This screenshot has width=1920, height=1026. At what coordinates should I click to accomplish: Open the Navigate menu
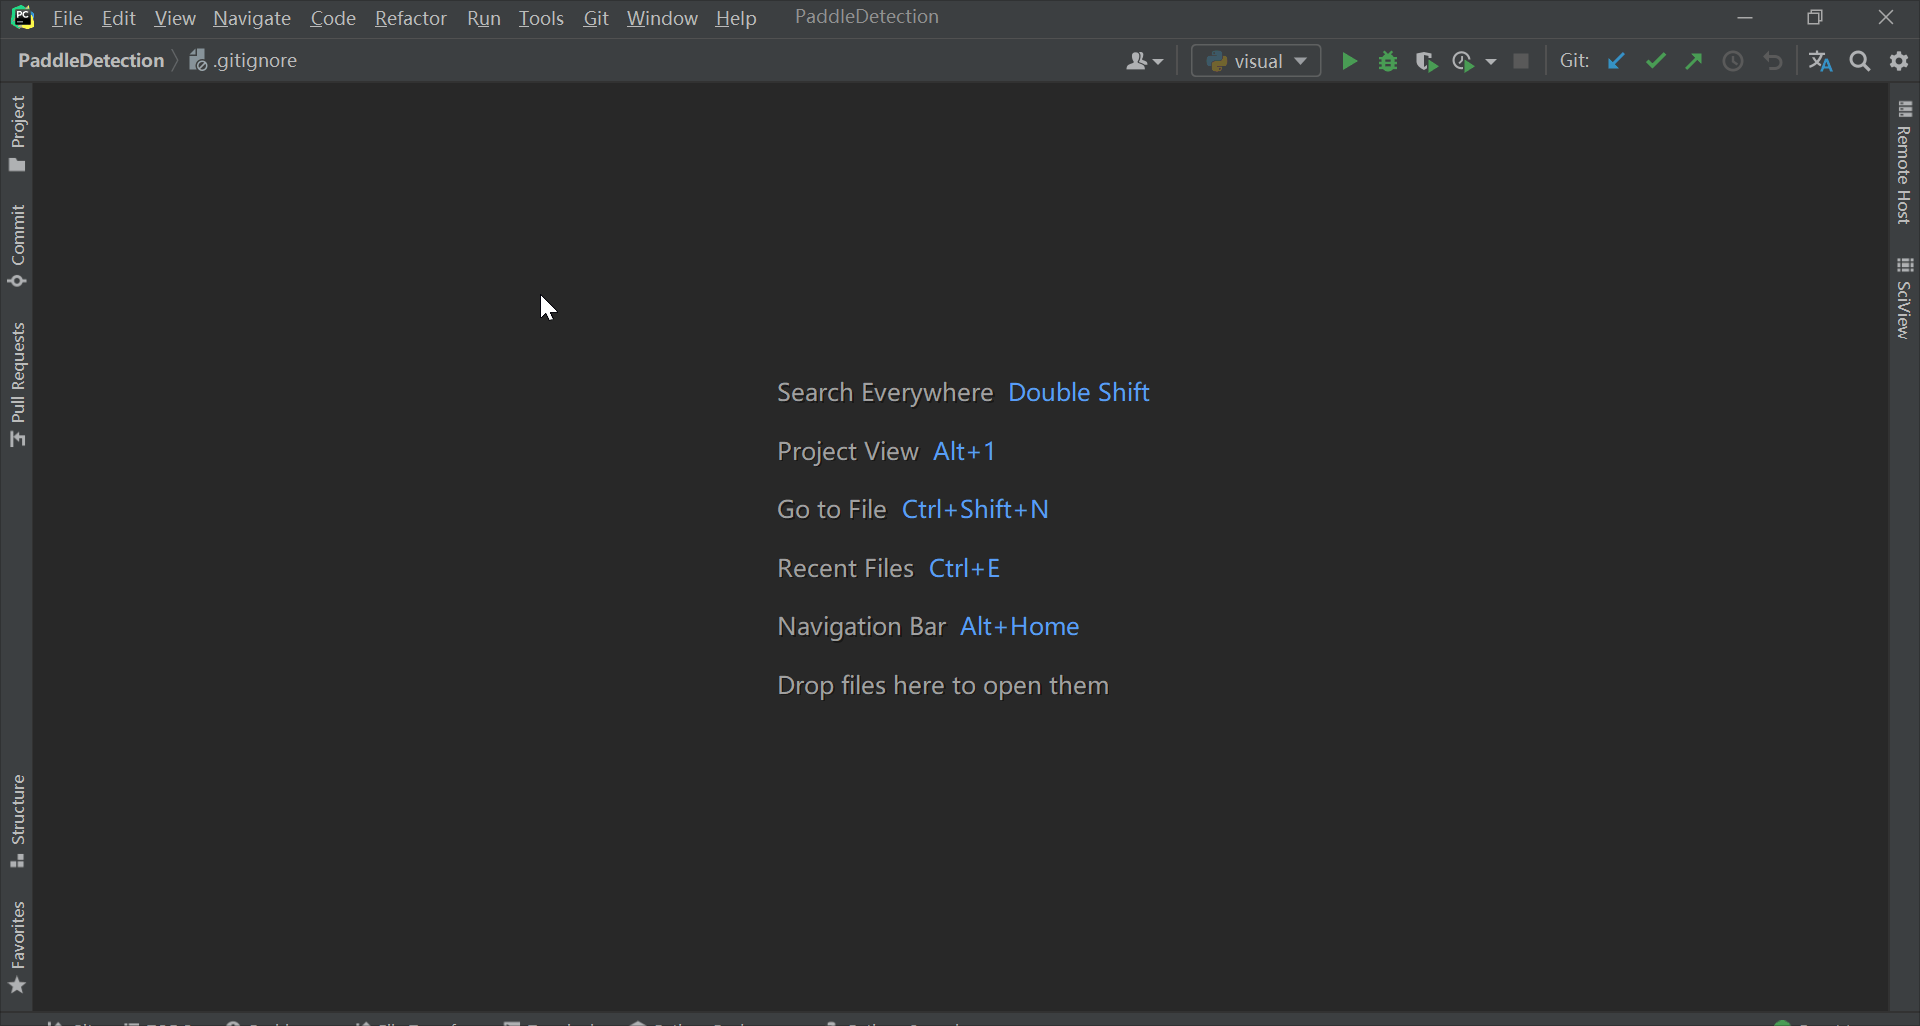click(251, 18)
